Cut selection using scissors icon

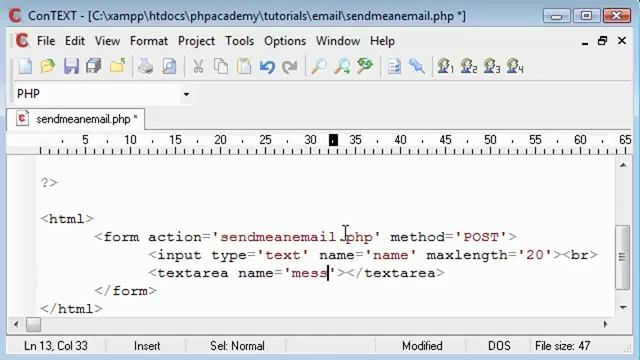point(198,66)
